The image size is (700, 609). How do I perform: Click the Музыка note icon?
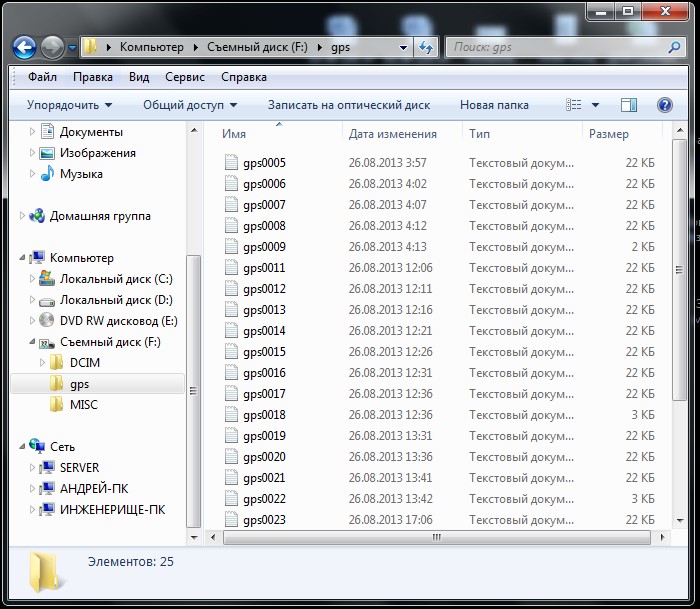pyautogui.click(x=47, y=173)
